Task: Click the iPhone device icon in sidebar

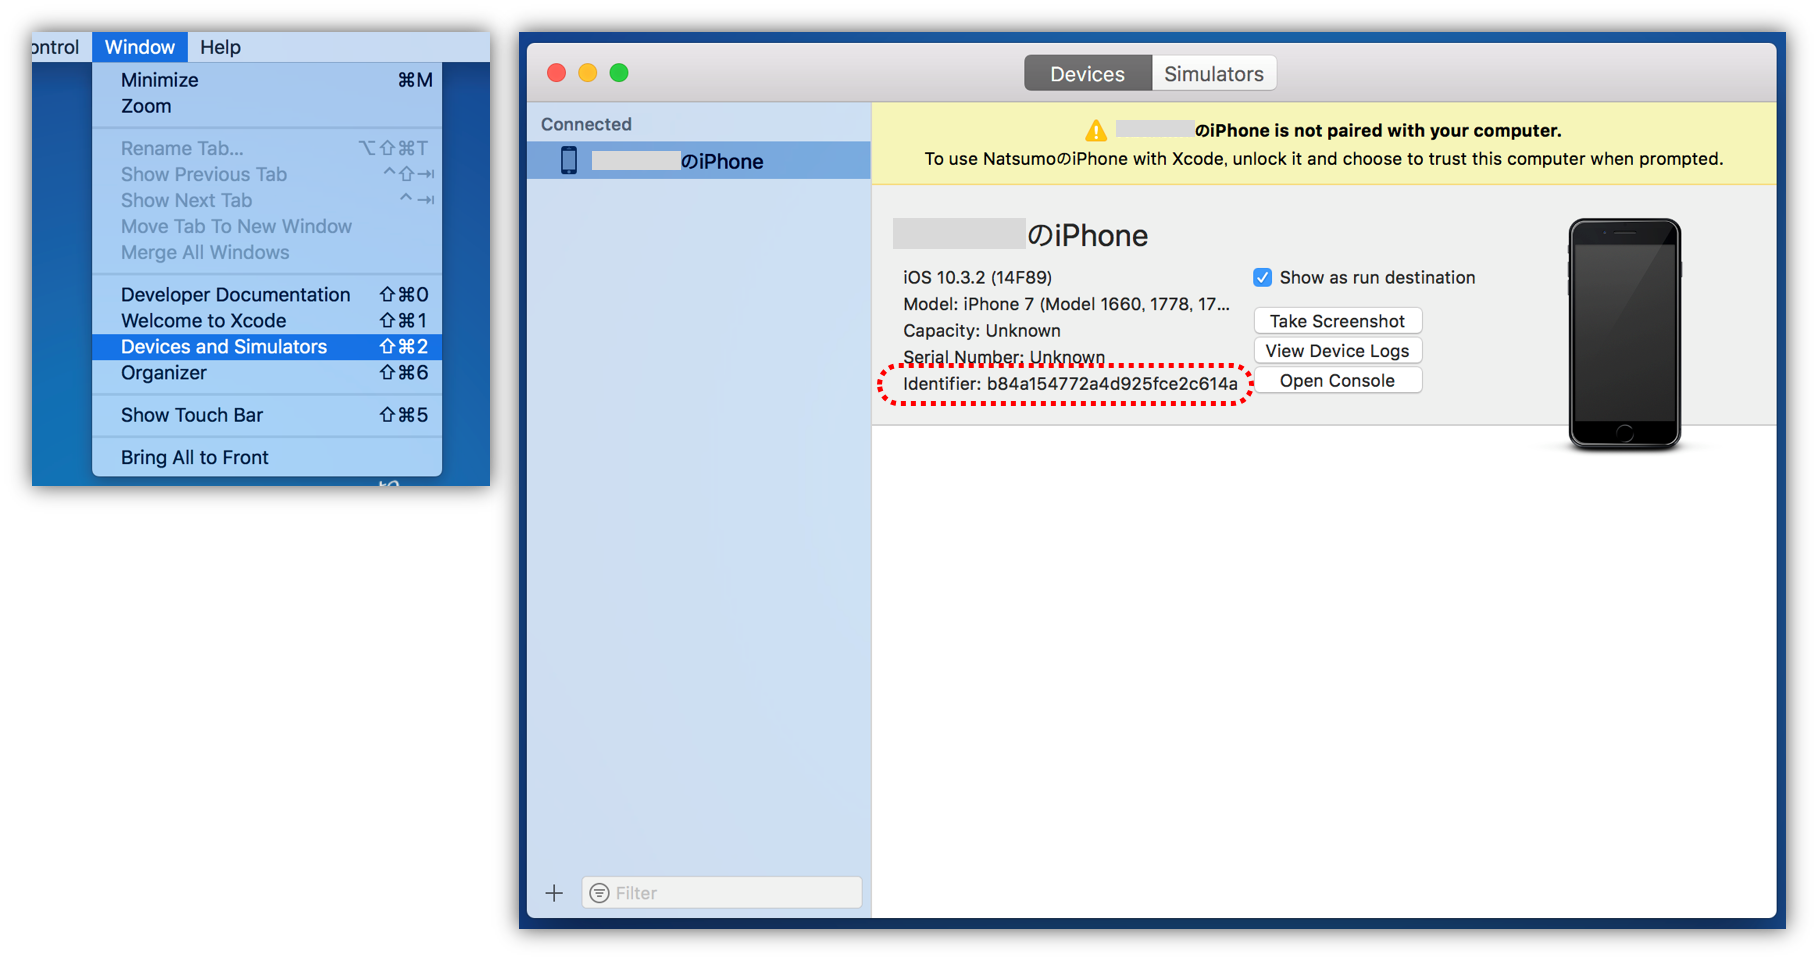Action: coord(569,160)
